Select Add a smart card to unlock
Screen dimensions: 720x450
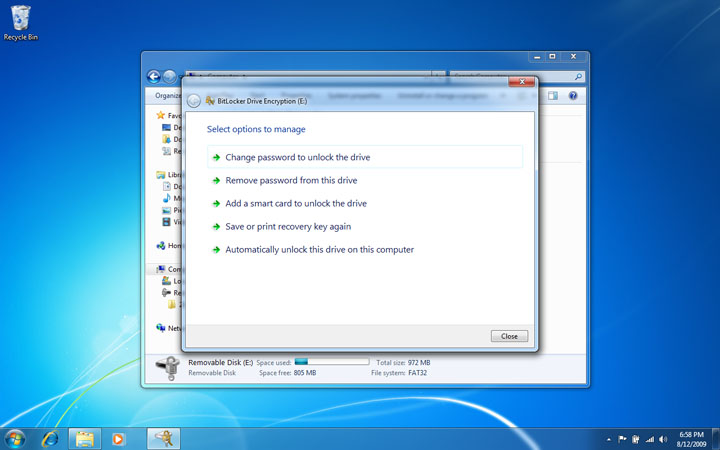(296, 203)
